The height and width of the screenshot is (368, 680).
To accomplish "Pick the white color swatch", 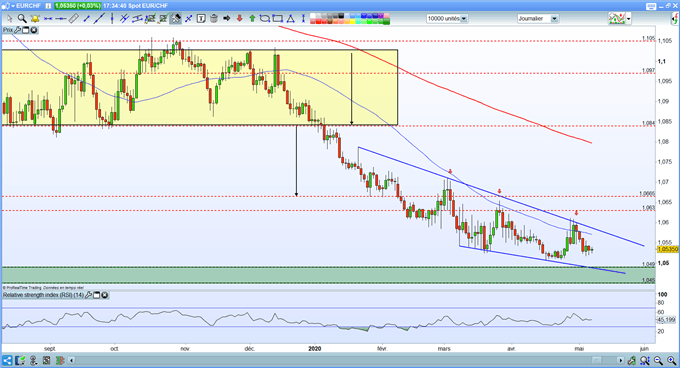I will coord(313,16).
